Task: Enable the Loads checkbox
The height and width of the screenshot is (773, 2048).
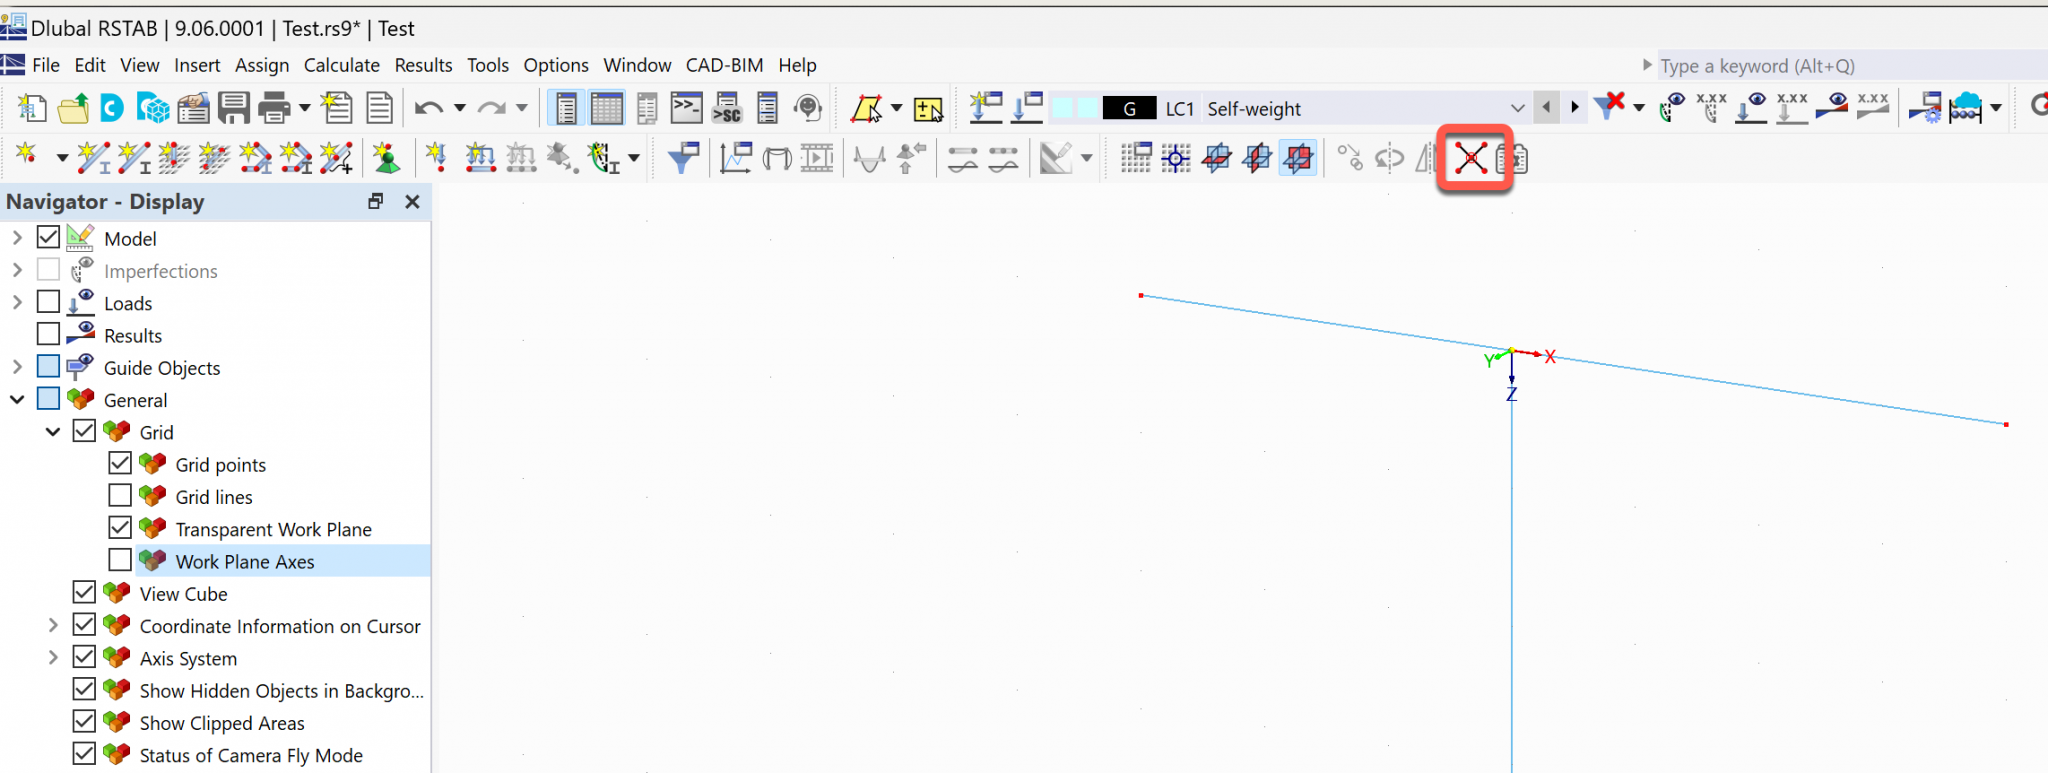Action: point(48,302)
